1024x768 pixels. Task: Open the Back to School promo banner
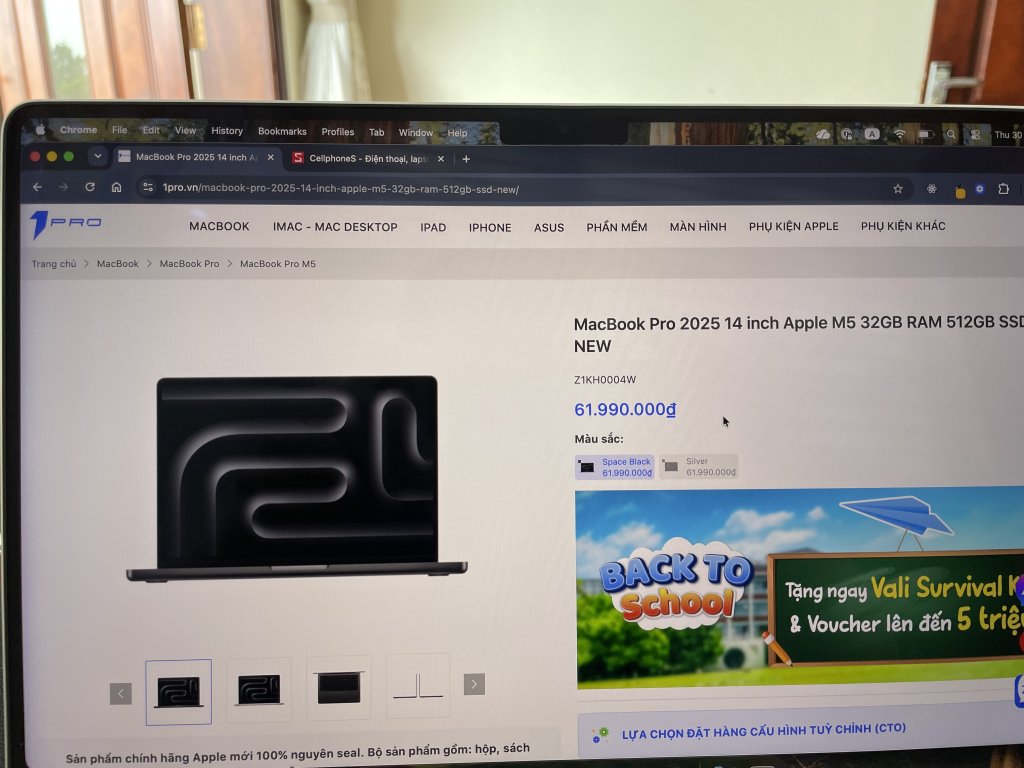click(799, 588)
